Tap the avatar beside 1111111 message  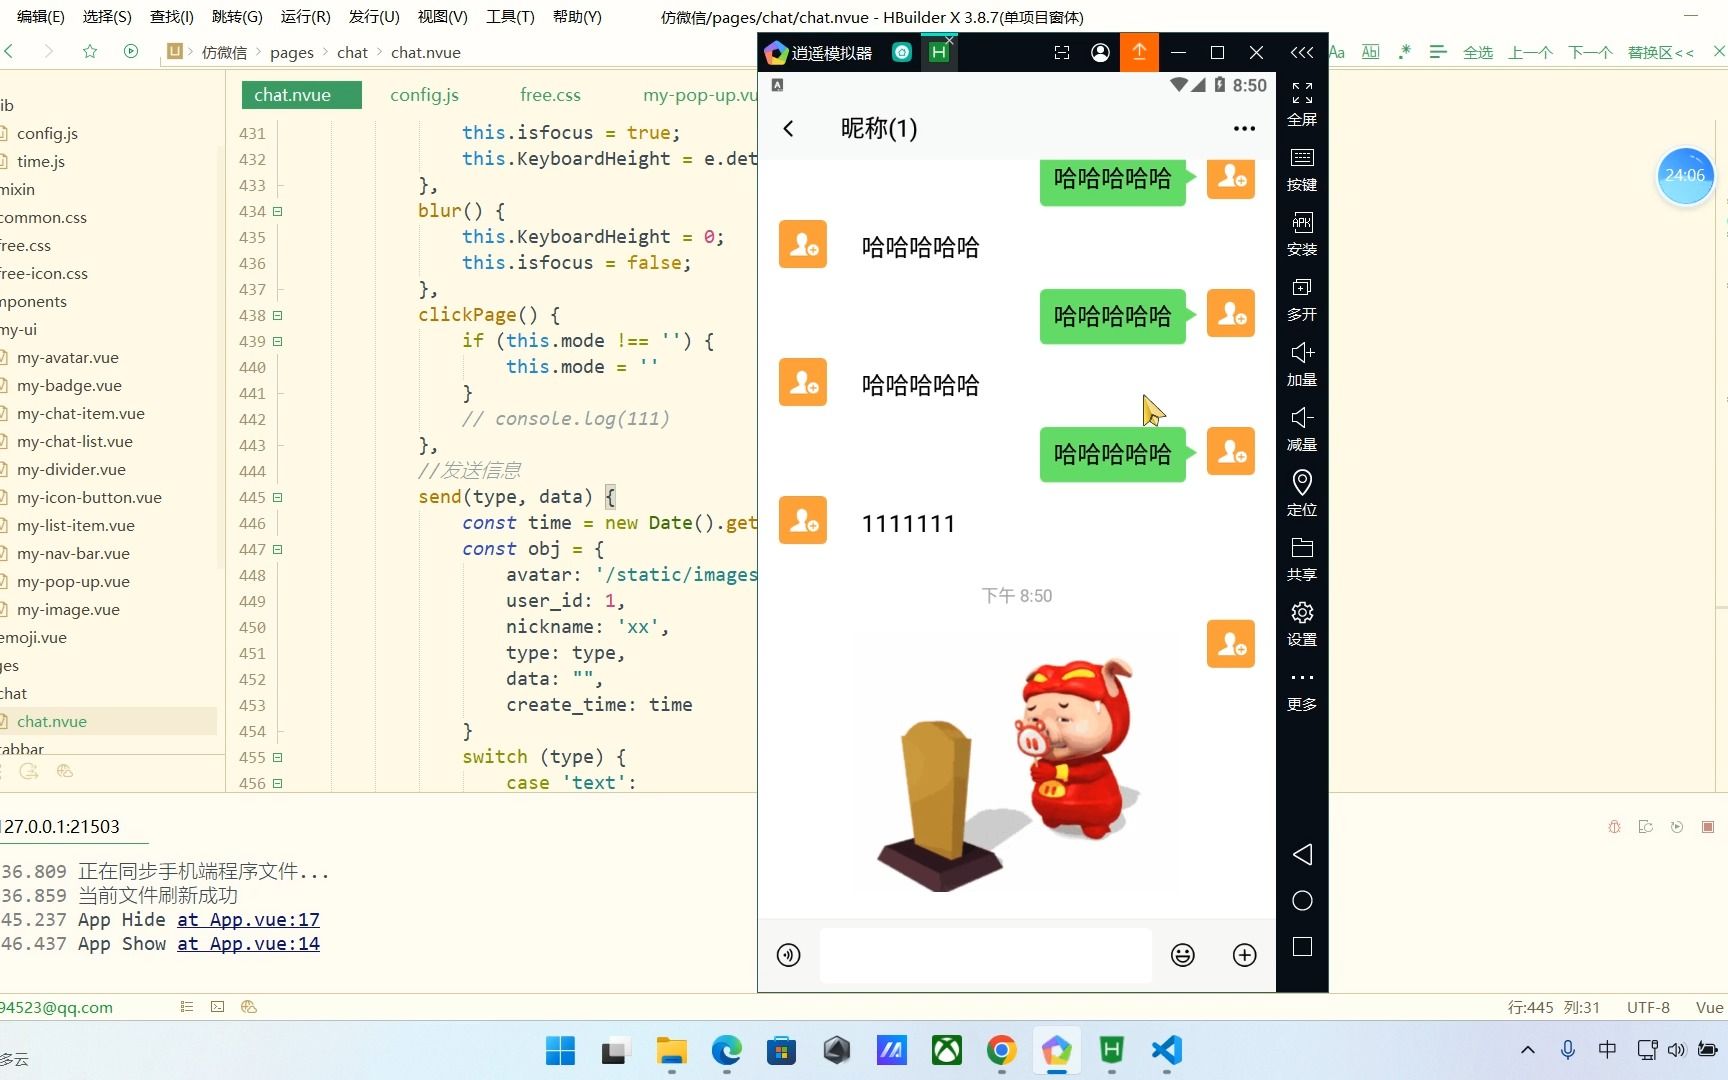click(x=803, y=520)
